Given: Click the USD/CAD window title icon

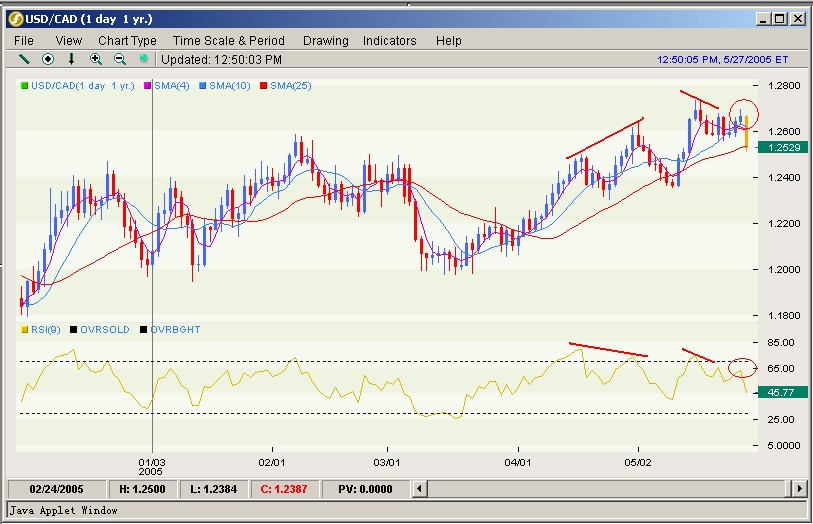Looking at the screenshot, I should tap(16, 19).
